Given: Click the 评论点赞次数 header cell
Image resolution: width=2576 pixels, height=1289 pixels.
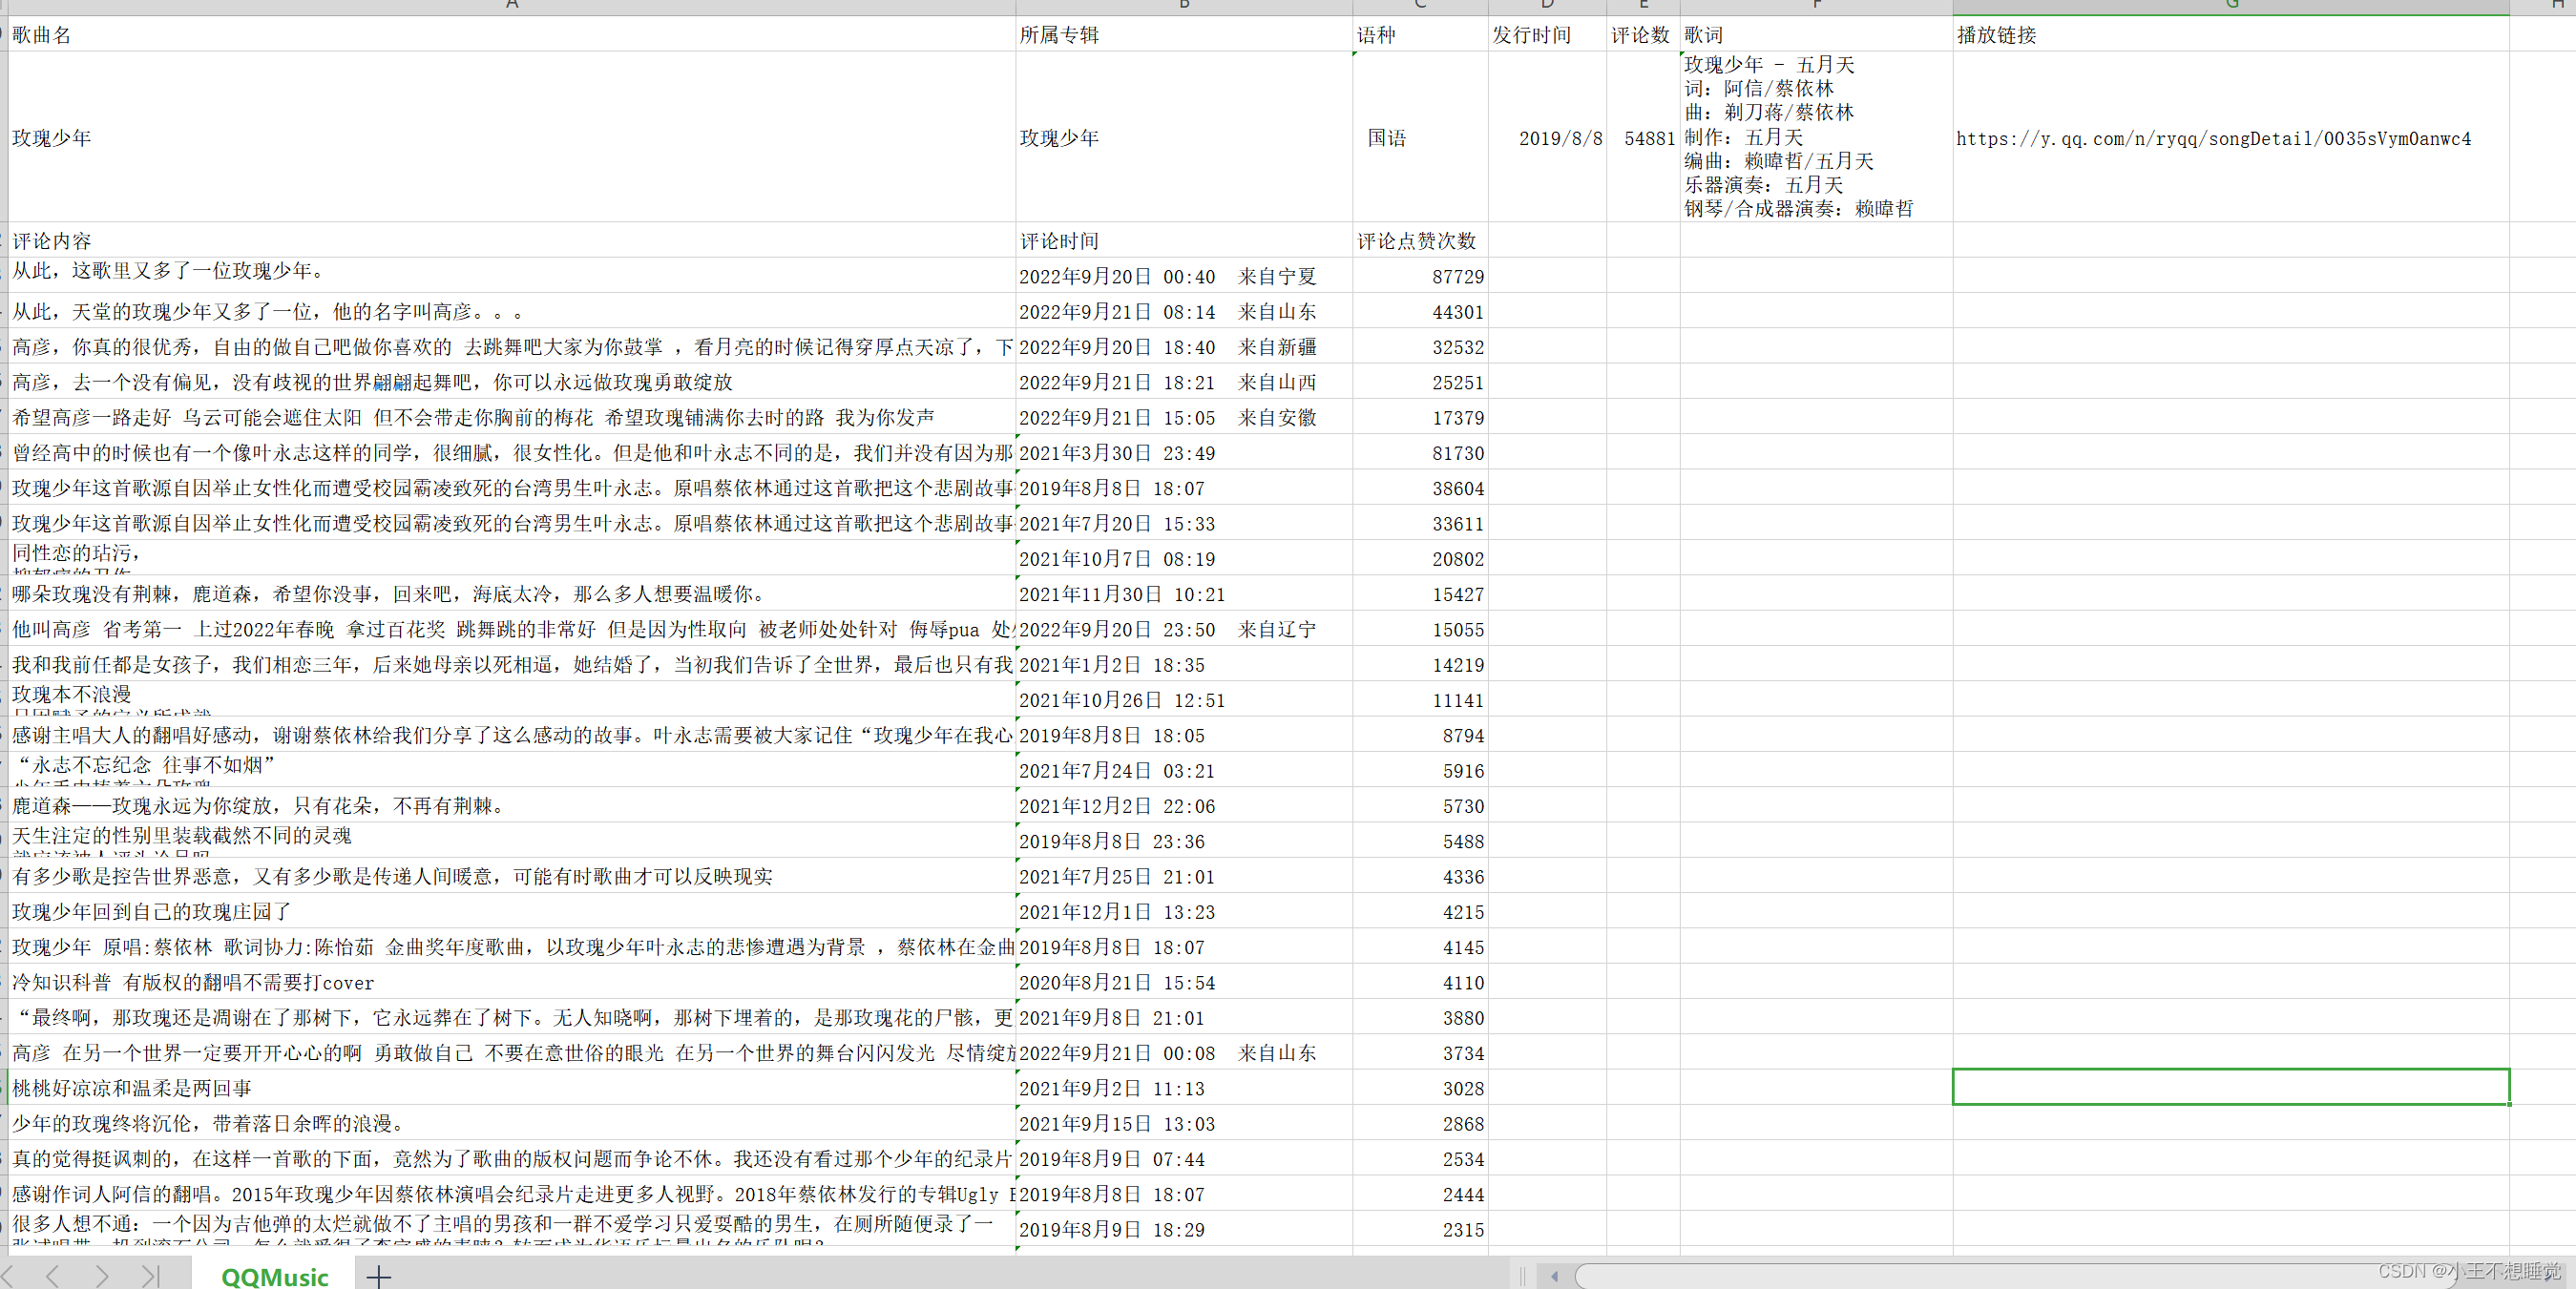Looking at the screenshot, I should 1418,241.
